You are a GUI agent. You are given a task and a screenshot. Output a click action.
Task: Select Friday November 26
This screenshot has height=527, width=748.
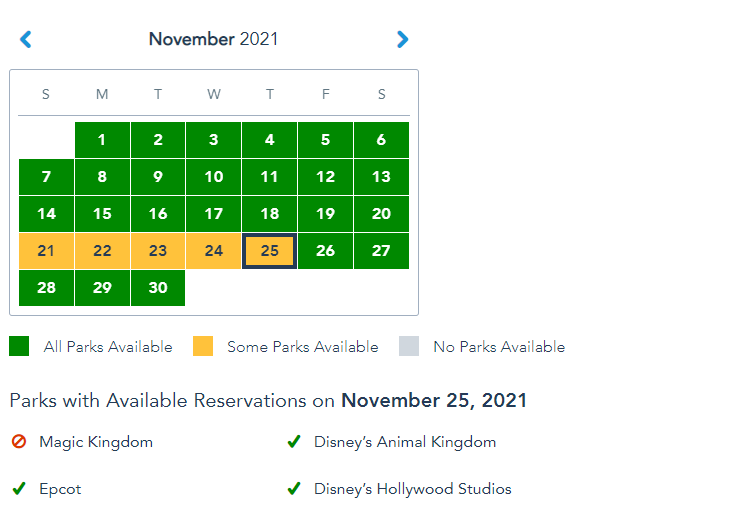(x=325, y=251)
